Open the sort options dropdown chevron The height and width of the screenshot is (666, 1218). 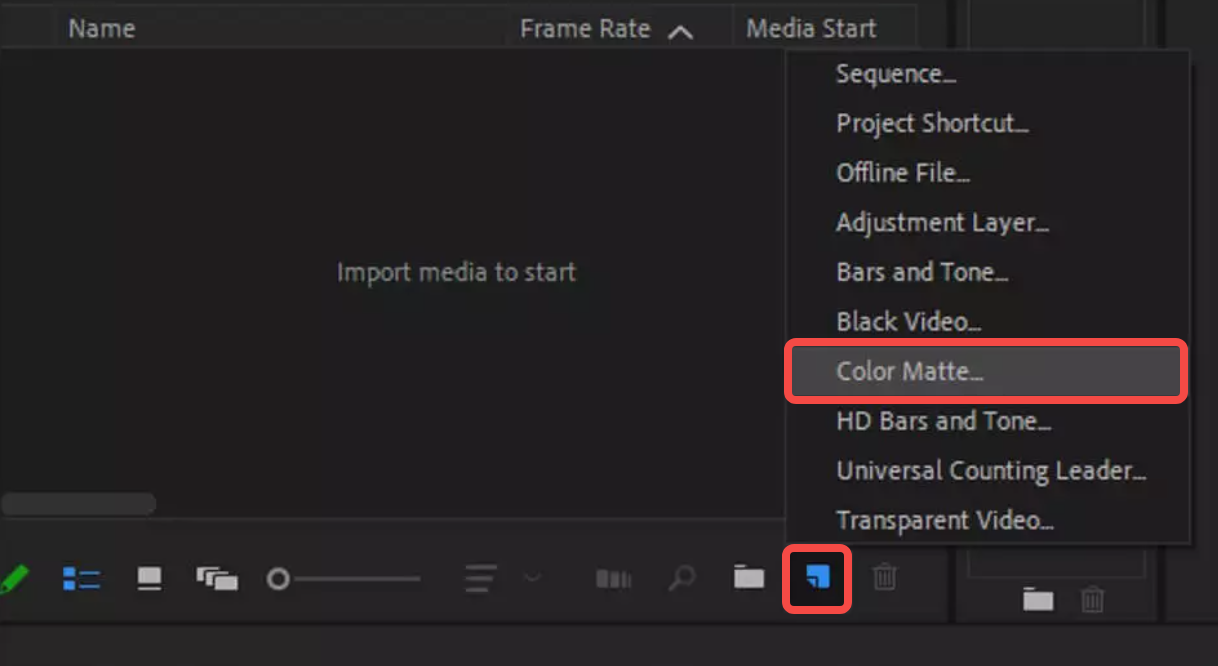click(x=533, y=578)
